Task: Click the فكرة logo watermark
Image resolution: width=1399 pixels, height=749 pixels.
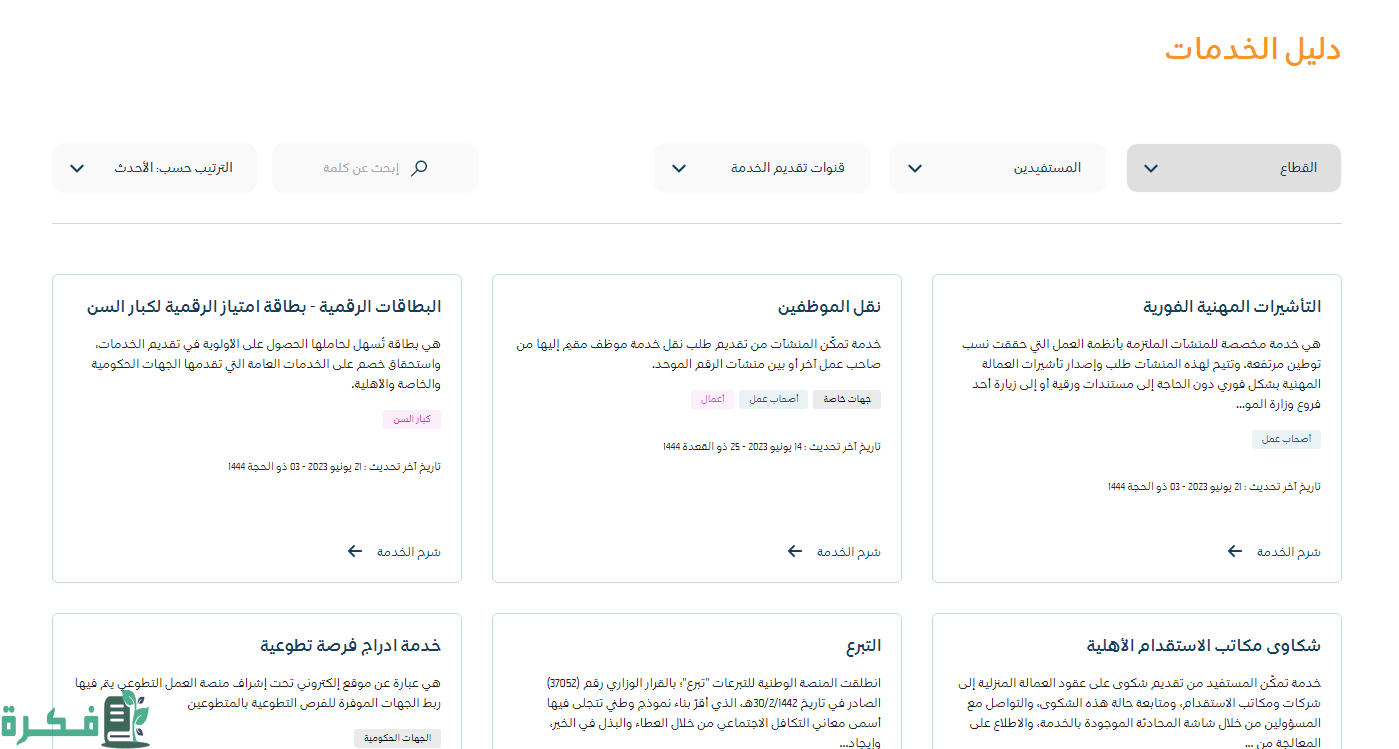Action: 75,718
